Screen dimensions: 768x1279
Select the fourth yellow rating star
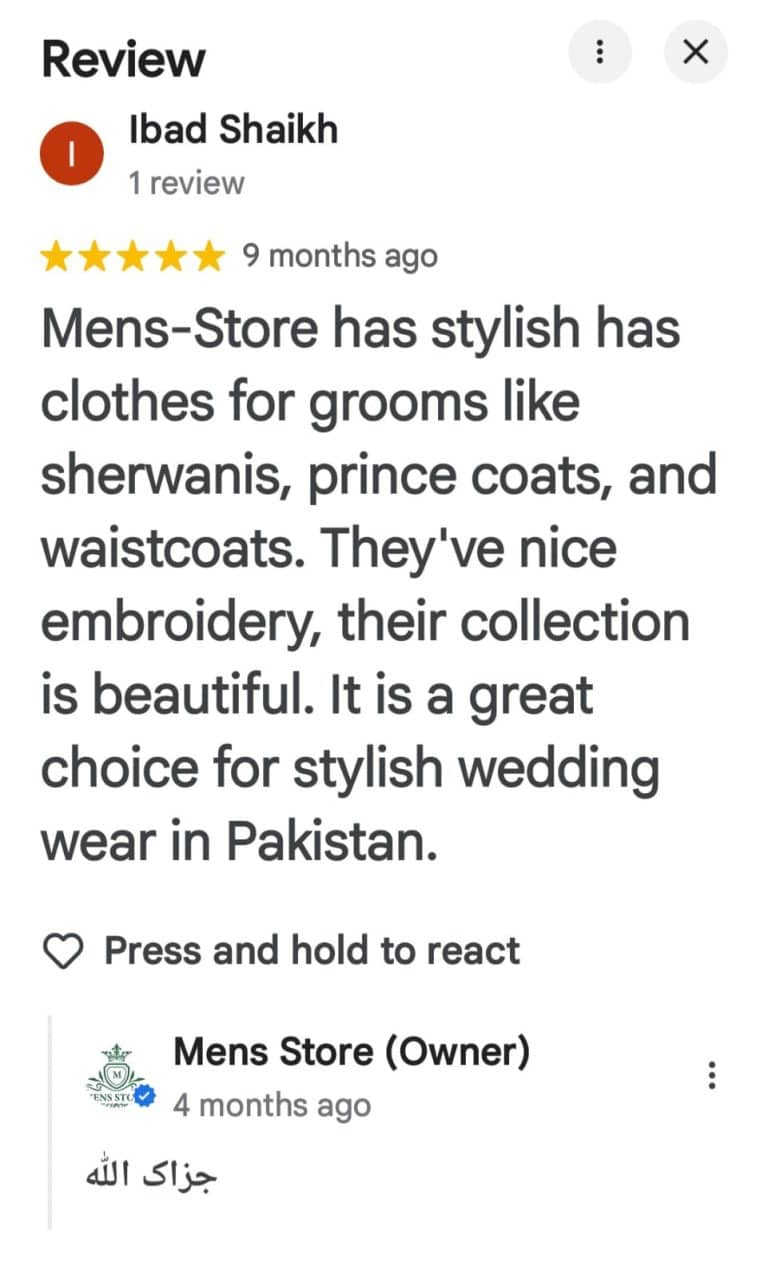pyautogui.click(x=171, y=257)
